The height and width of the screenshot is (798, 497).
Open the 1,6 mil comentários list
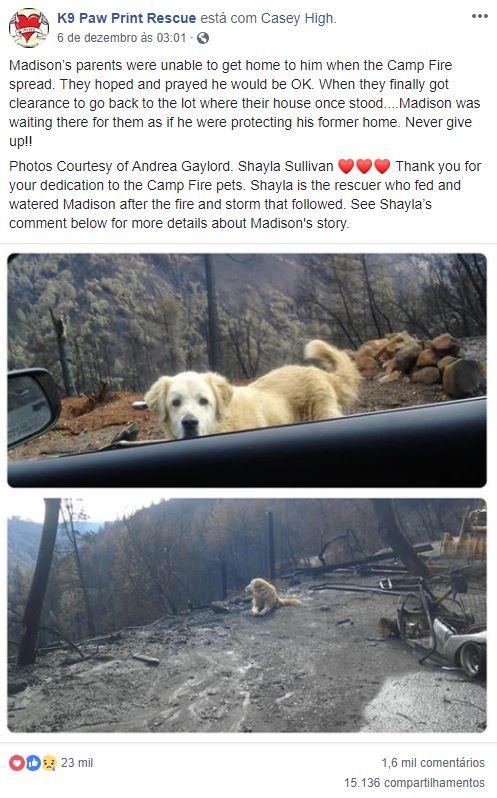(433, 762)
